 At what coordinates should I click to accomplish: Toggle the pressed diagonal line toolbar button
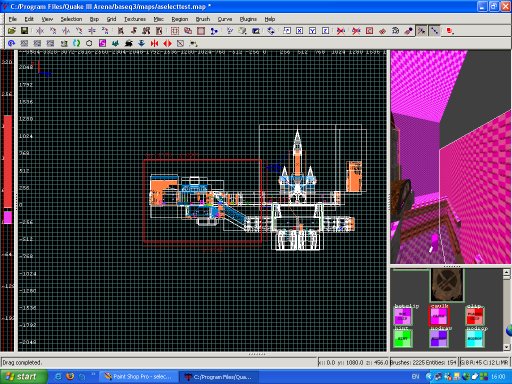pos(434,31)
